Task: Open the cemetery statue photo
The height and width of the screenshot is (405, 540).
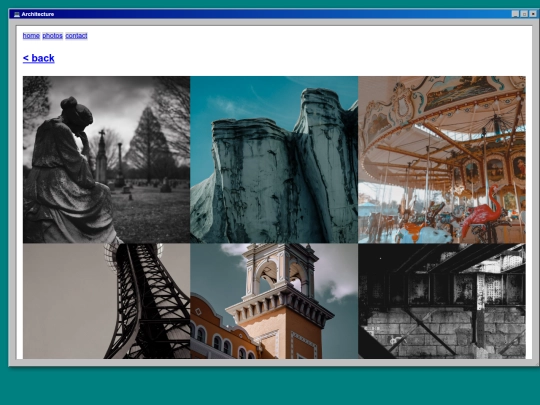Action: click(106, 160)
